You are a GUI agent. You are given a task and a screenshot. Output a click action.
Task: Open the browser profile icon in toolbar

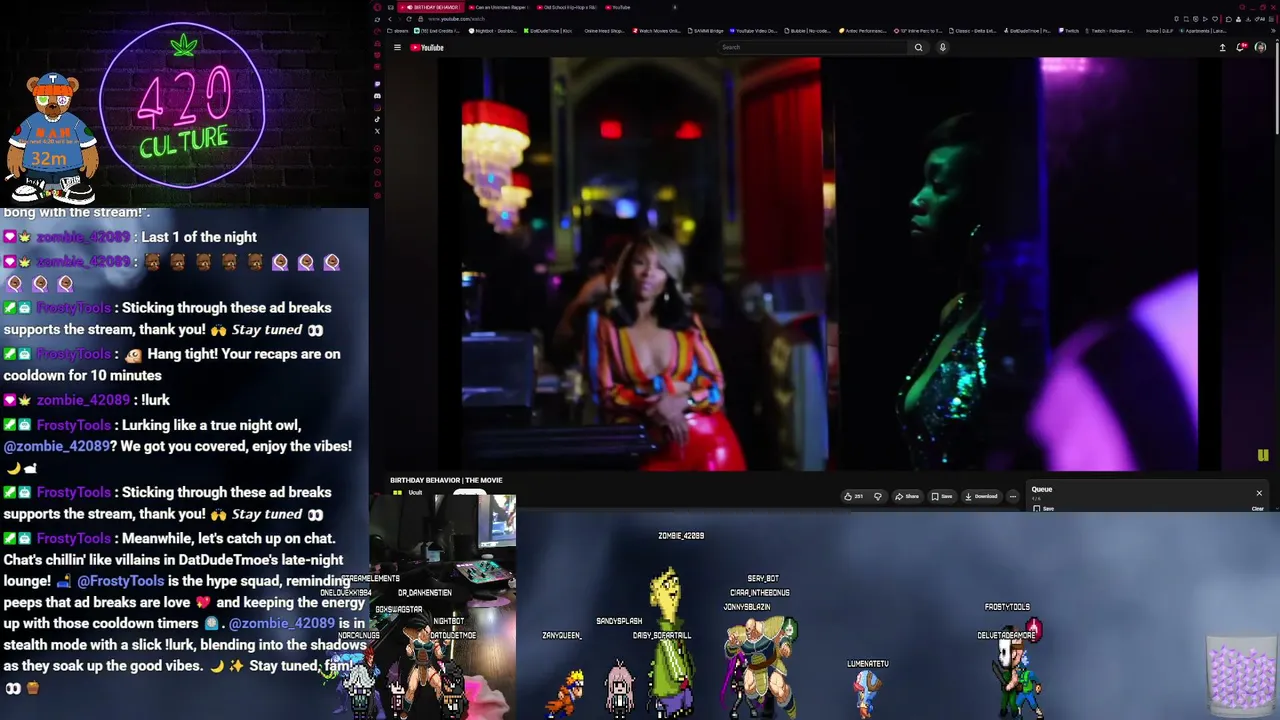tap(1240, 19)
